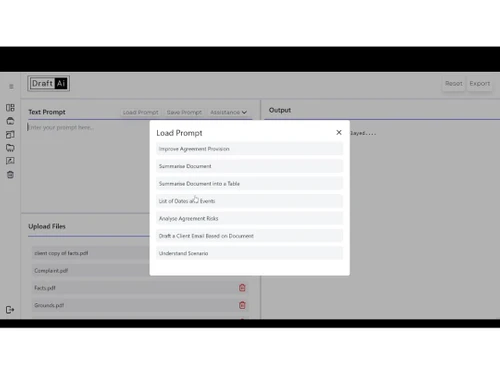Screen dimensions: 500x375
Task: Select Summarise Document into a Table
Action: 249,184
